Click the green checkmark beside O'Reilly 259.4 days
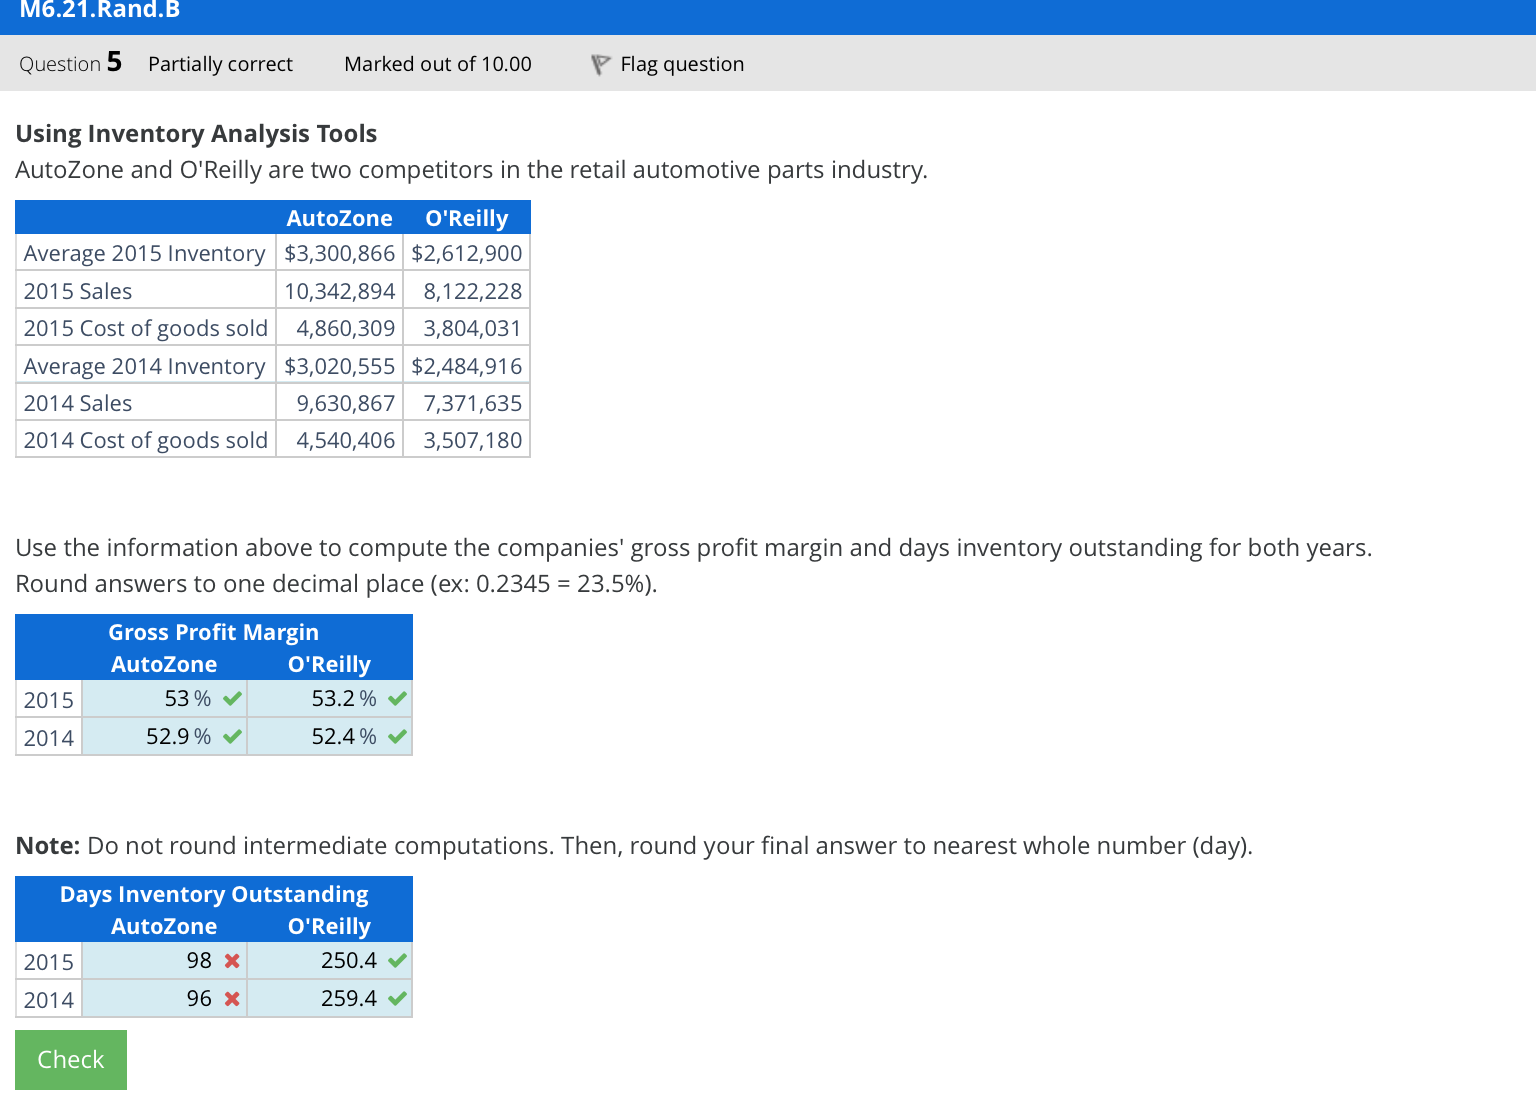This screenshot has width=1536, height=1112. [x=397, y=997]
